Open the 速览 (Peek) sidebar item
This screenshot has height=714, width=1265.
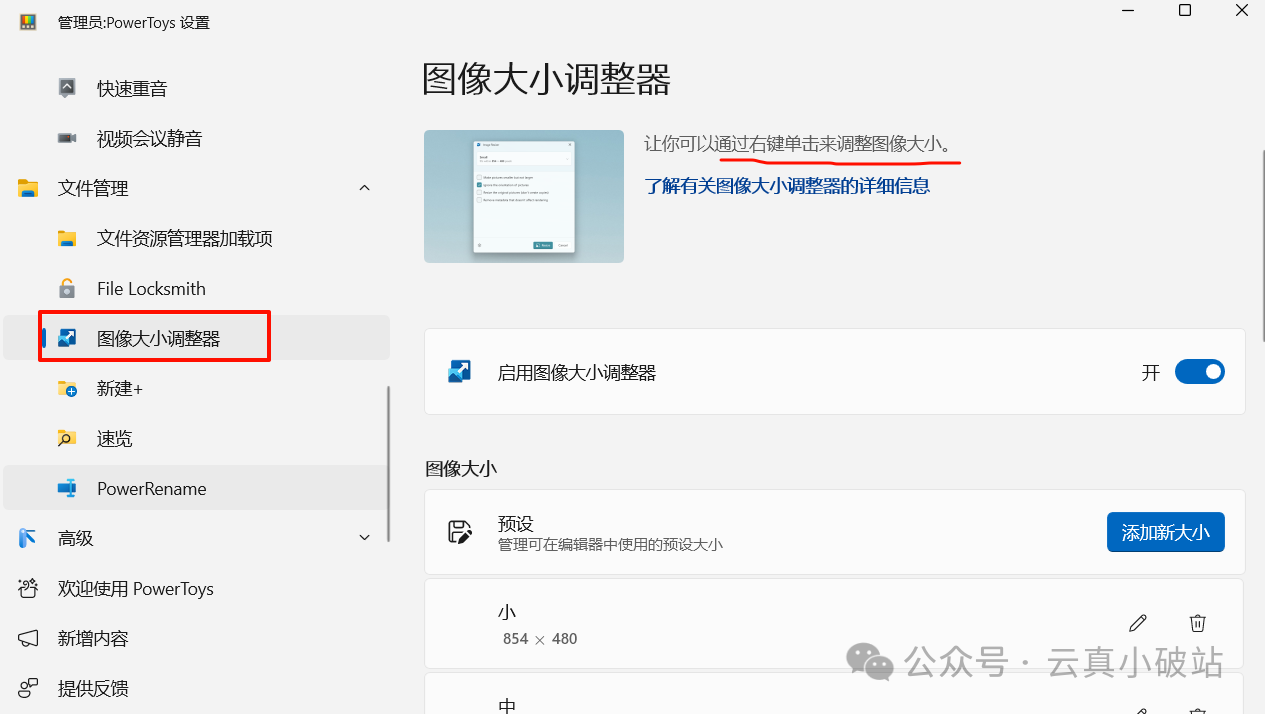click(196, 438)
